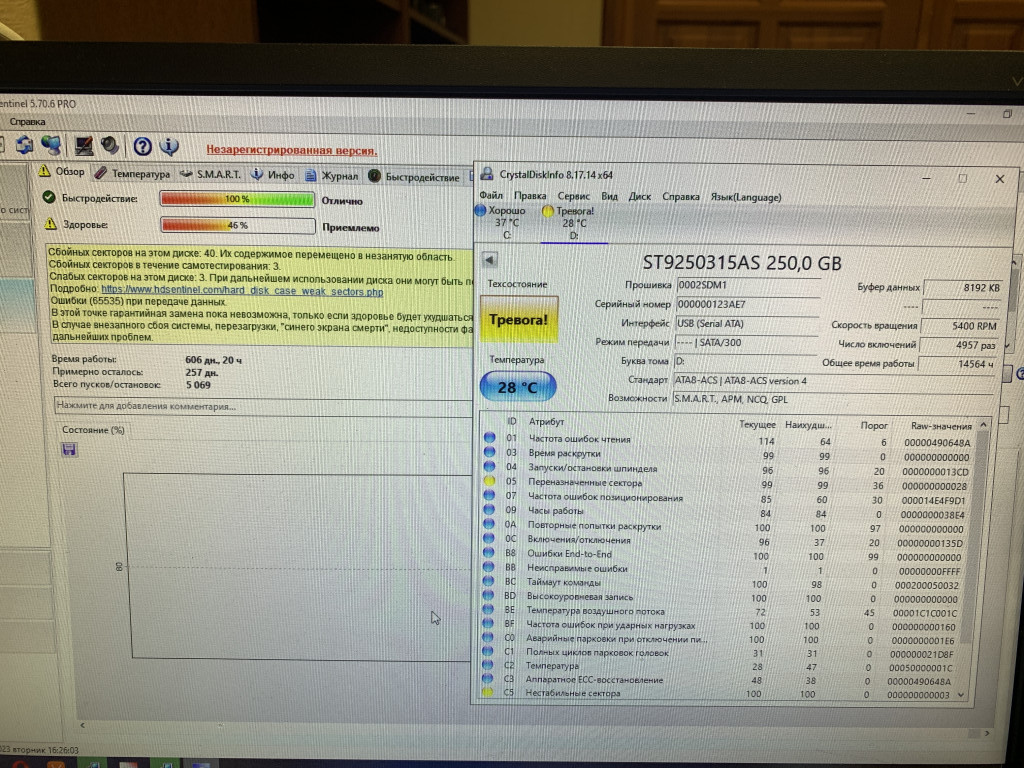Click the Атрибут column header

pyautogui.click(x=546, y=422)
